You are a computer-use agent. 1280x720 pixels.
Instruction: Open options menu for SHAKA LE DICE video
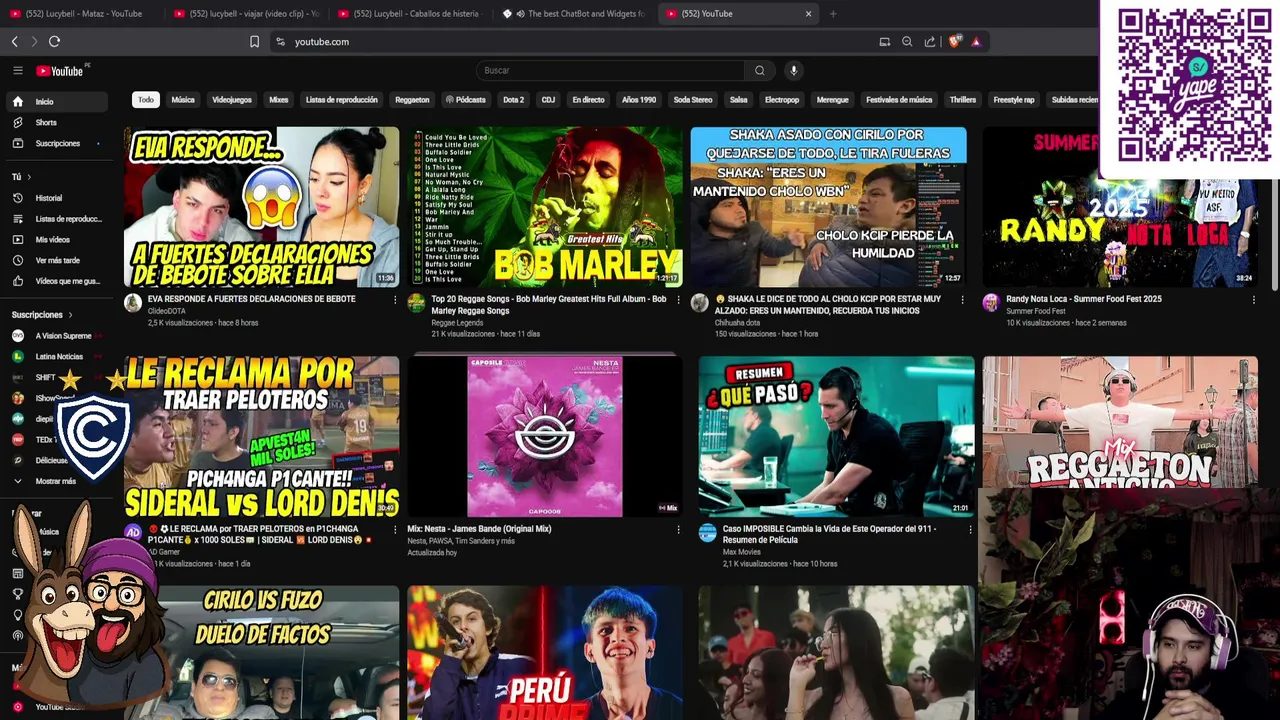point(962,300)
